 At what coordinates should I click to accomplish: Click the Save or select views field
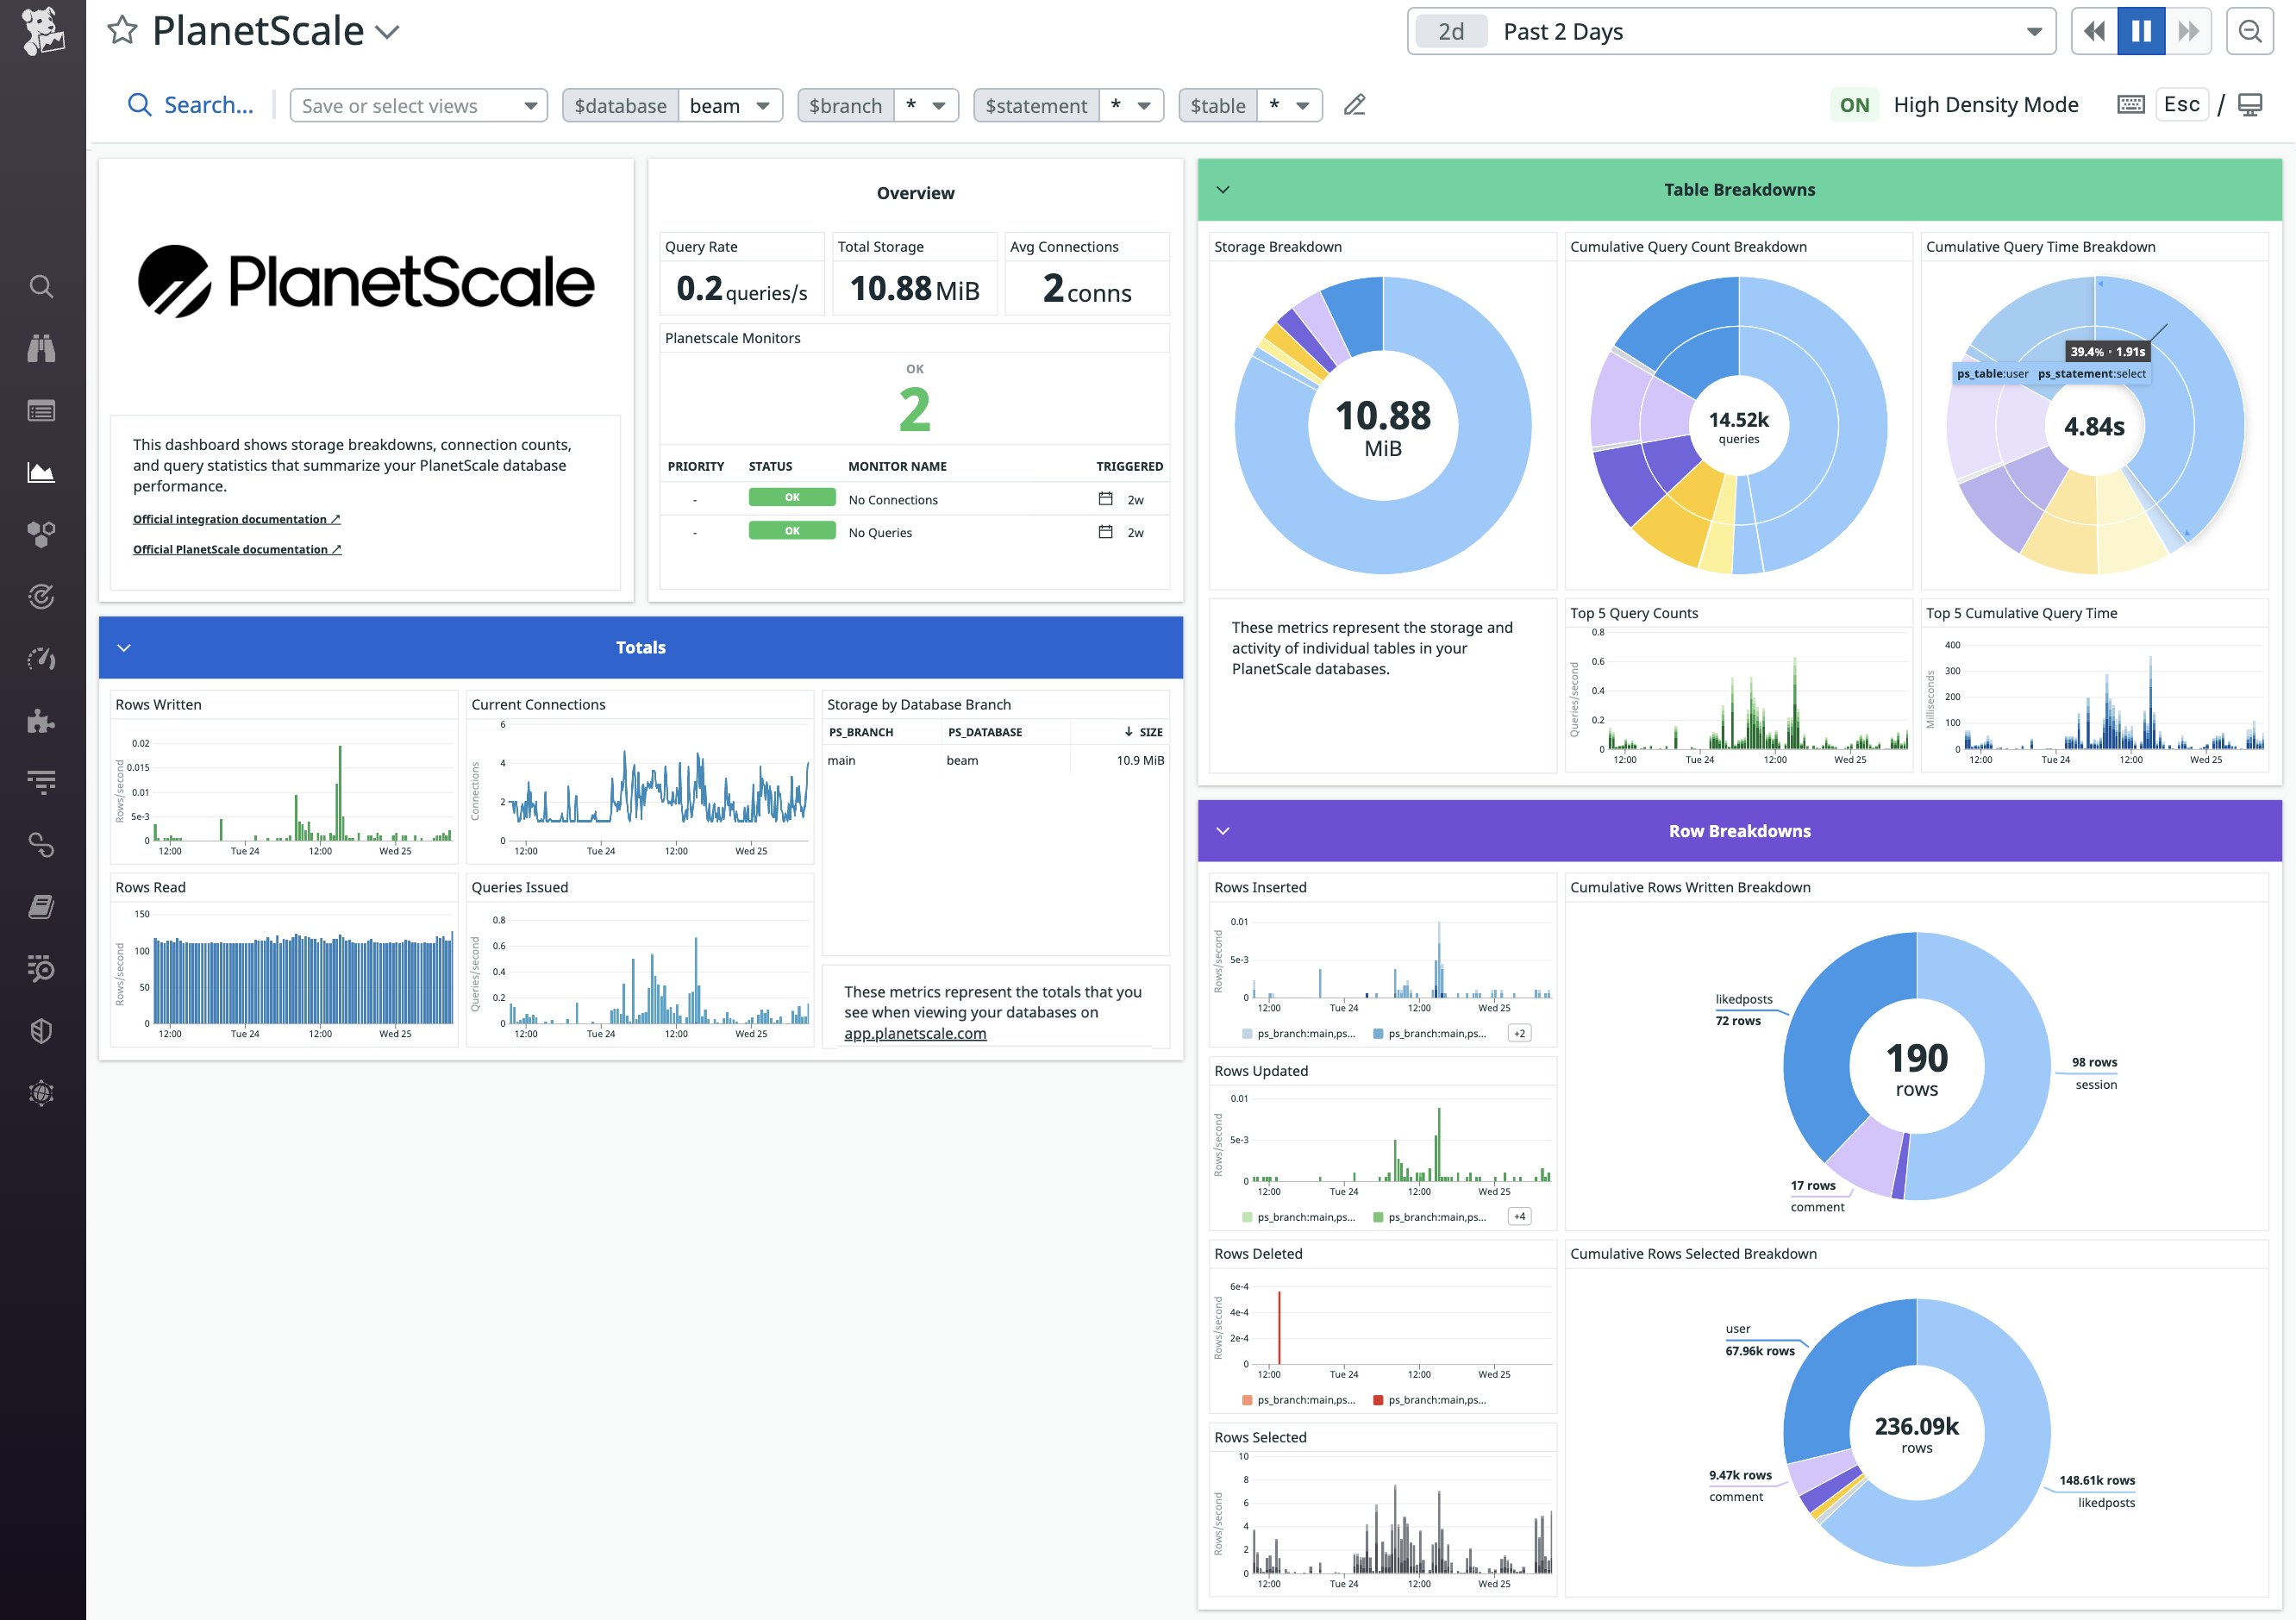pyautogui.click(x=417, y=105)
